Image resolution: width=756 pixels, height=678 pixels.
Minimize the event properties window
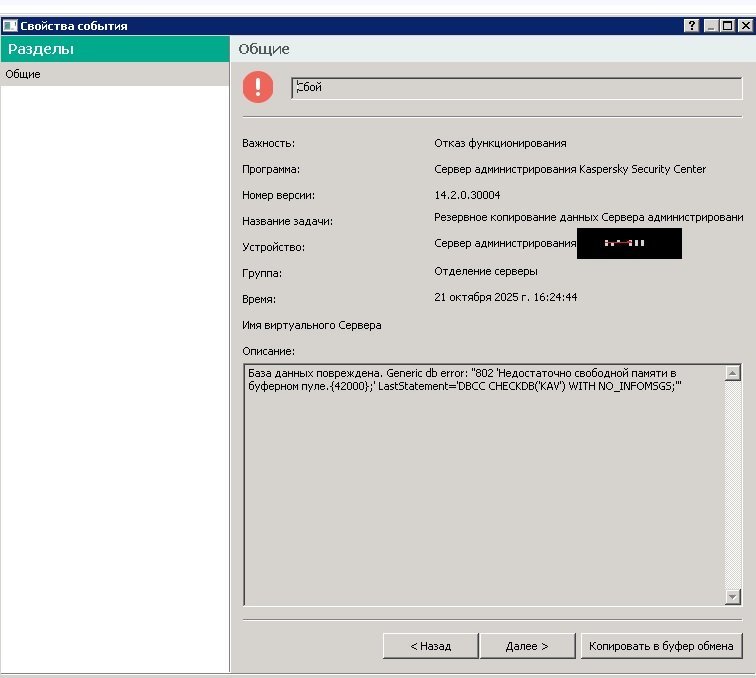tap(711, 26)
